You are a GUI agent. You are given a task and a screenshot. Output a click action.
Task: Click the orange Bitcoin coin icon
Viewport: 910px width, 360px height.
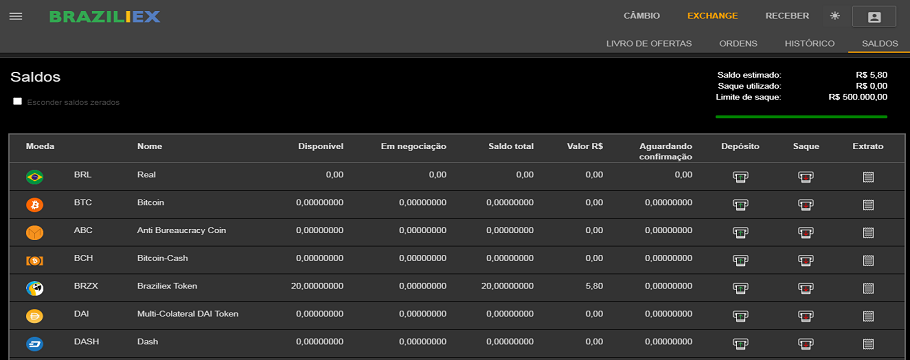[35, 205]
